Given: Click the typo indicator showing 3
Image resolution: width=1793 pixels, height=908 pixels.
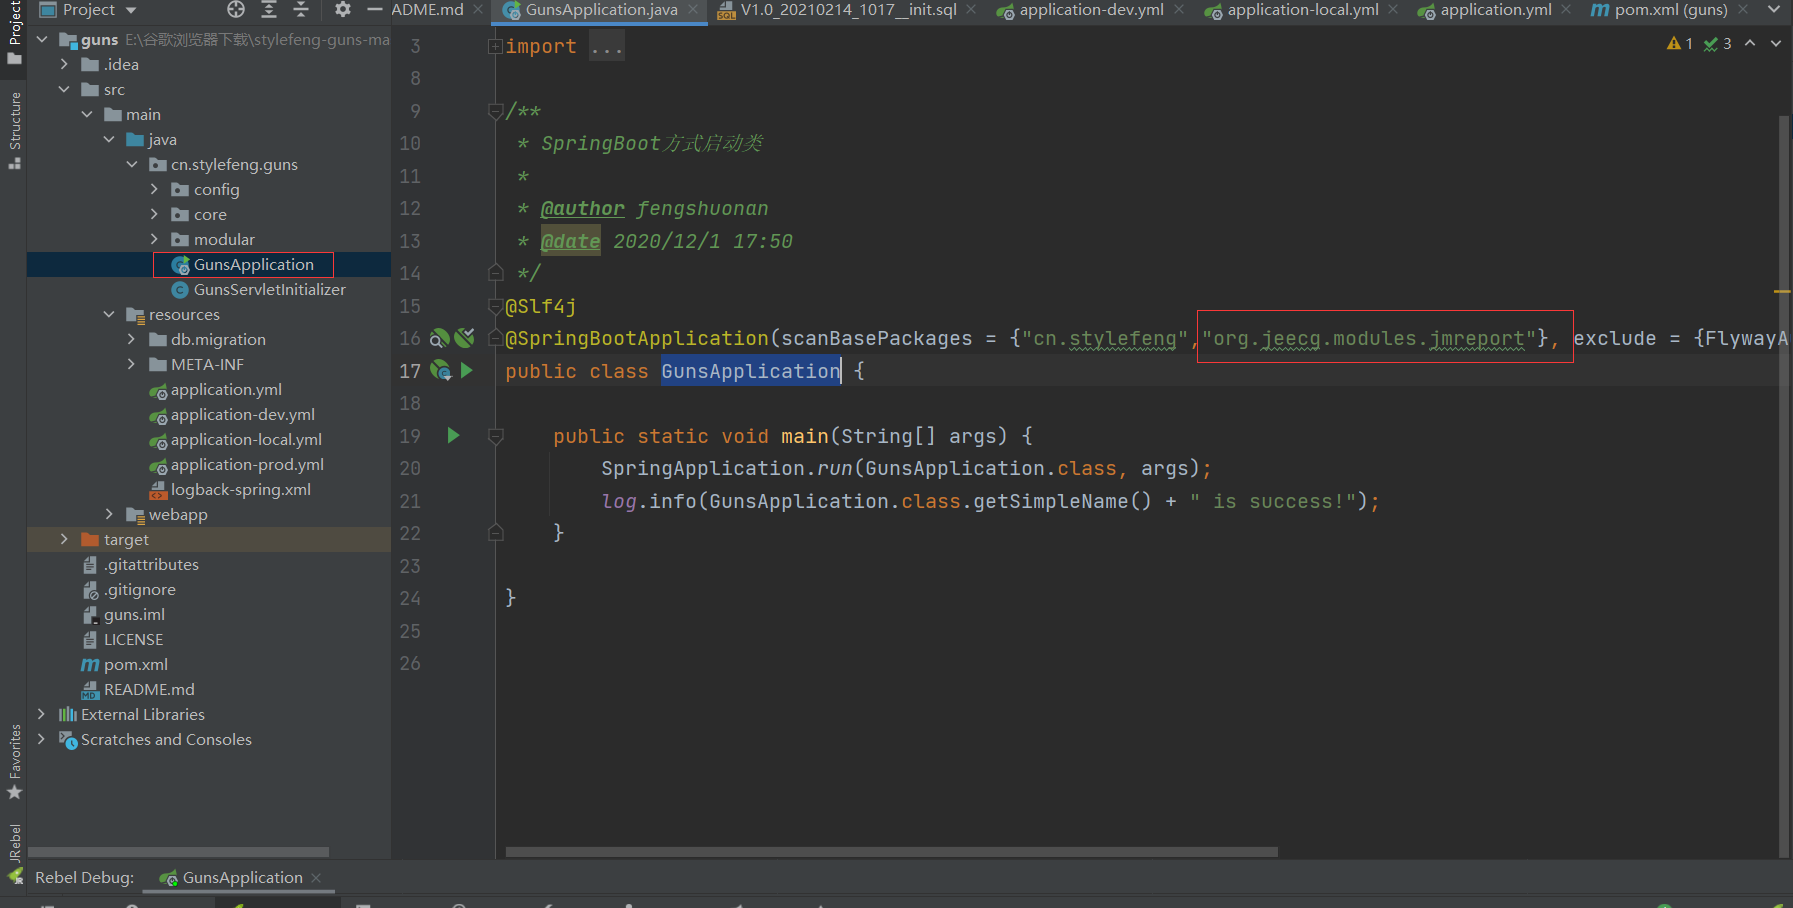Looking at the screenshot, I should coord(1718,43).
